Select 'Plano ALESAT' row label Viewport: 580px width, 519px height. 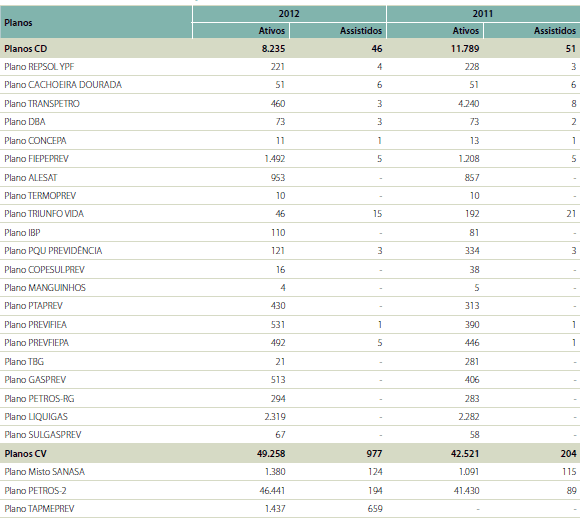[31, 178]
